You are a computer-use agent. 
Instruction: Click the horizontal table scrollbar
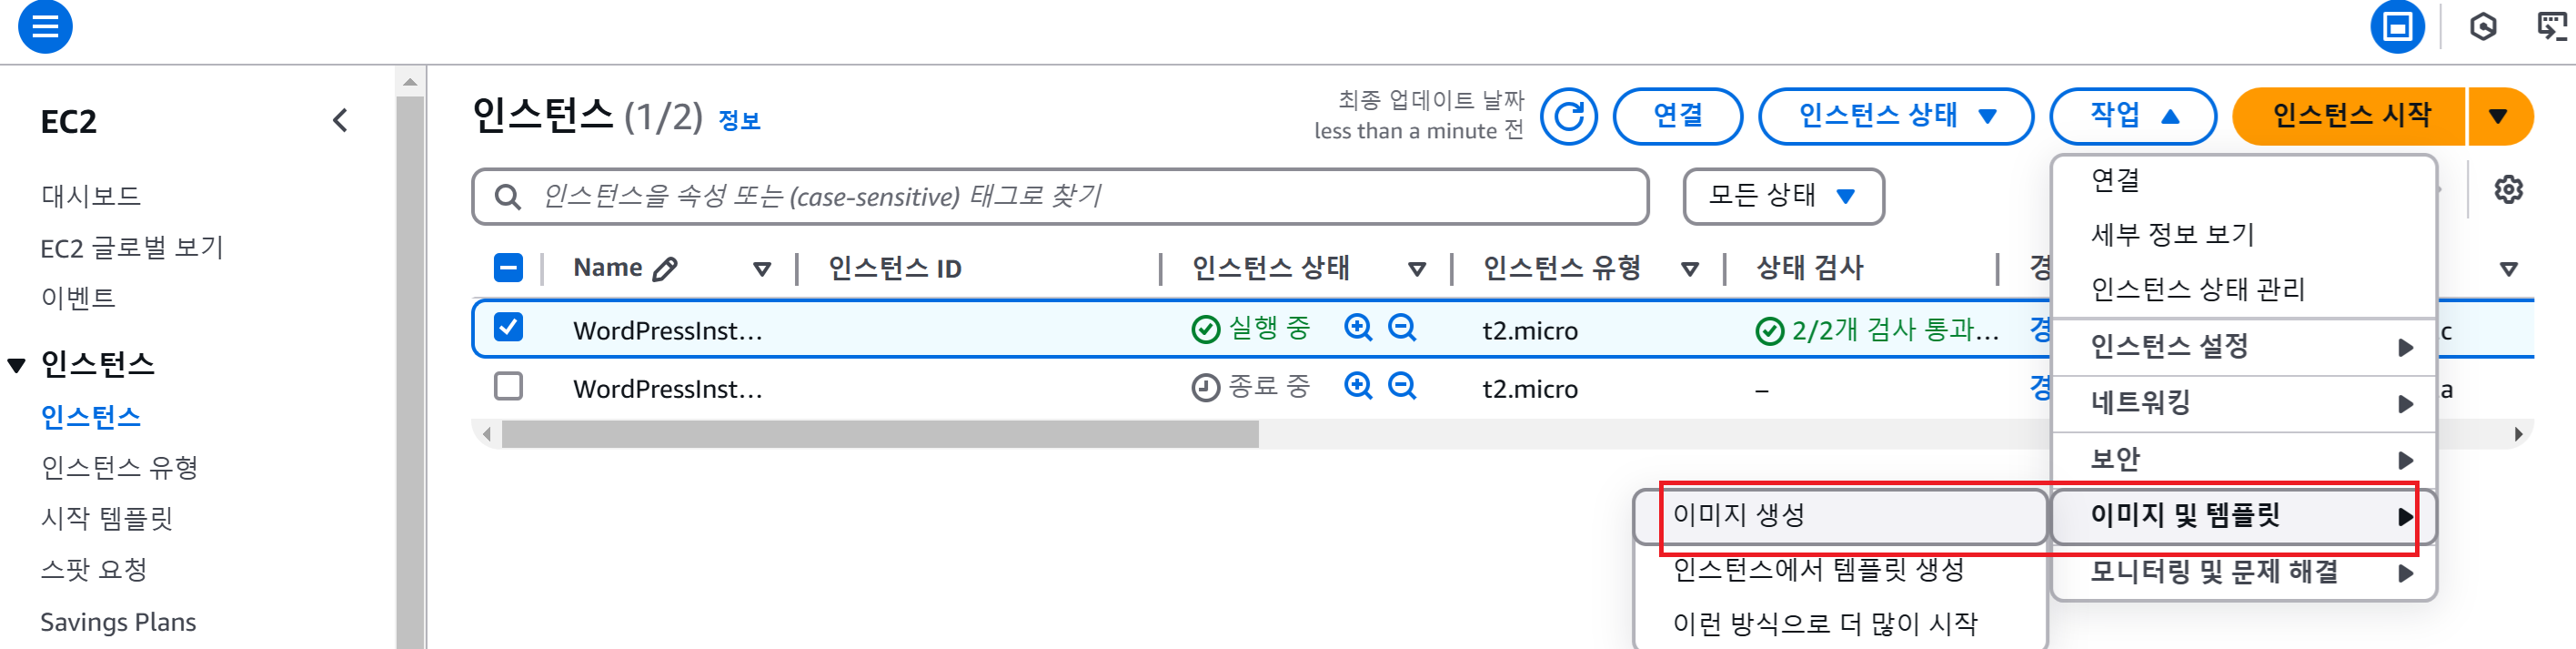tap(879, 434)
